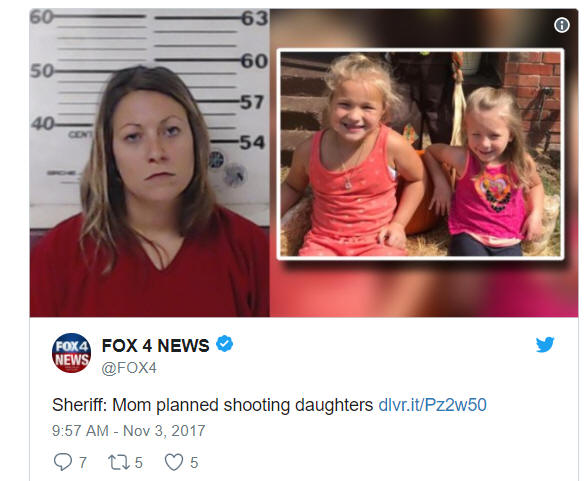Click tweet text 'Sheriff: Mom planned shooting daughters'
586x481 pixels.
212,405
